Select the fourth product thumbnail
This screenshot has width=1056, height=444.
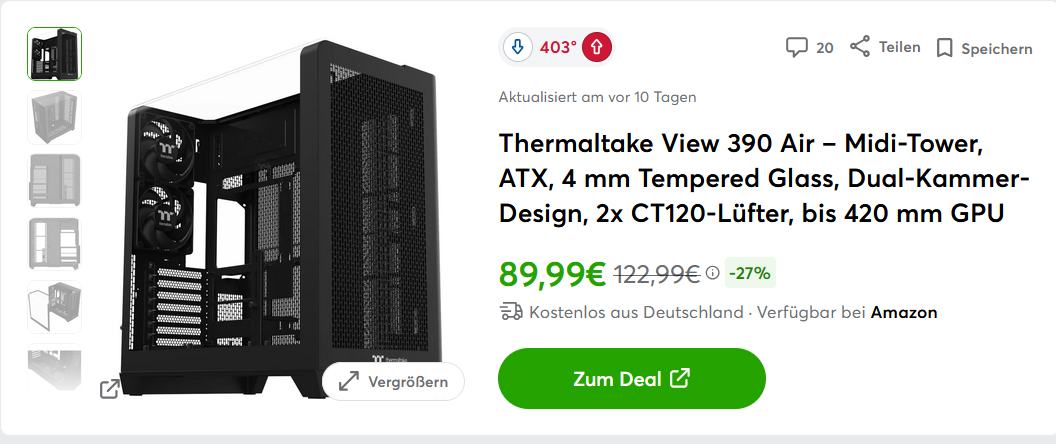pyautogui.click(x=55, y=243)
